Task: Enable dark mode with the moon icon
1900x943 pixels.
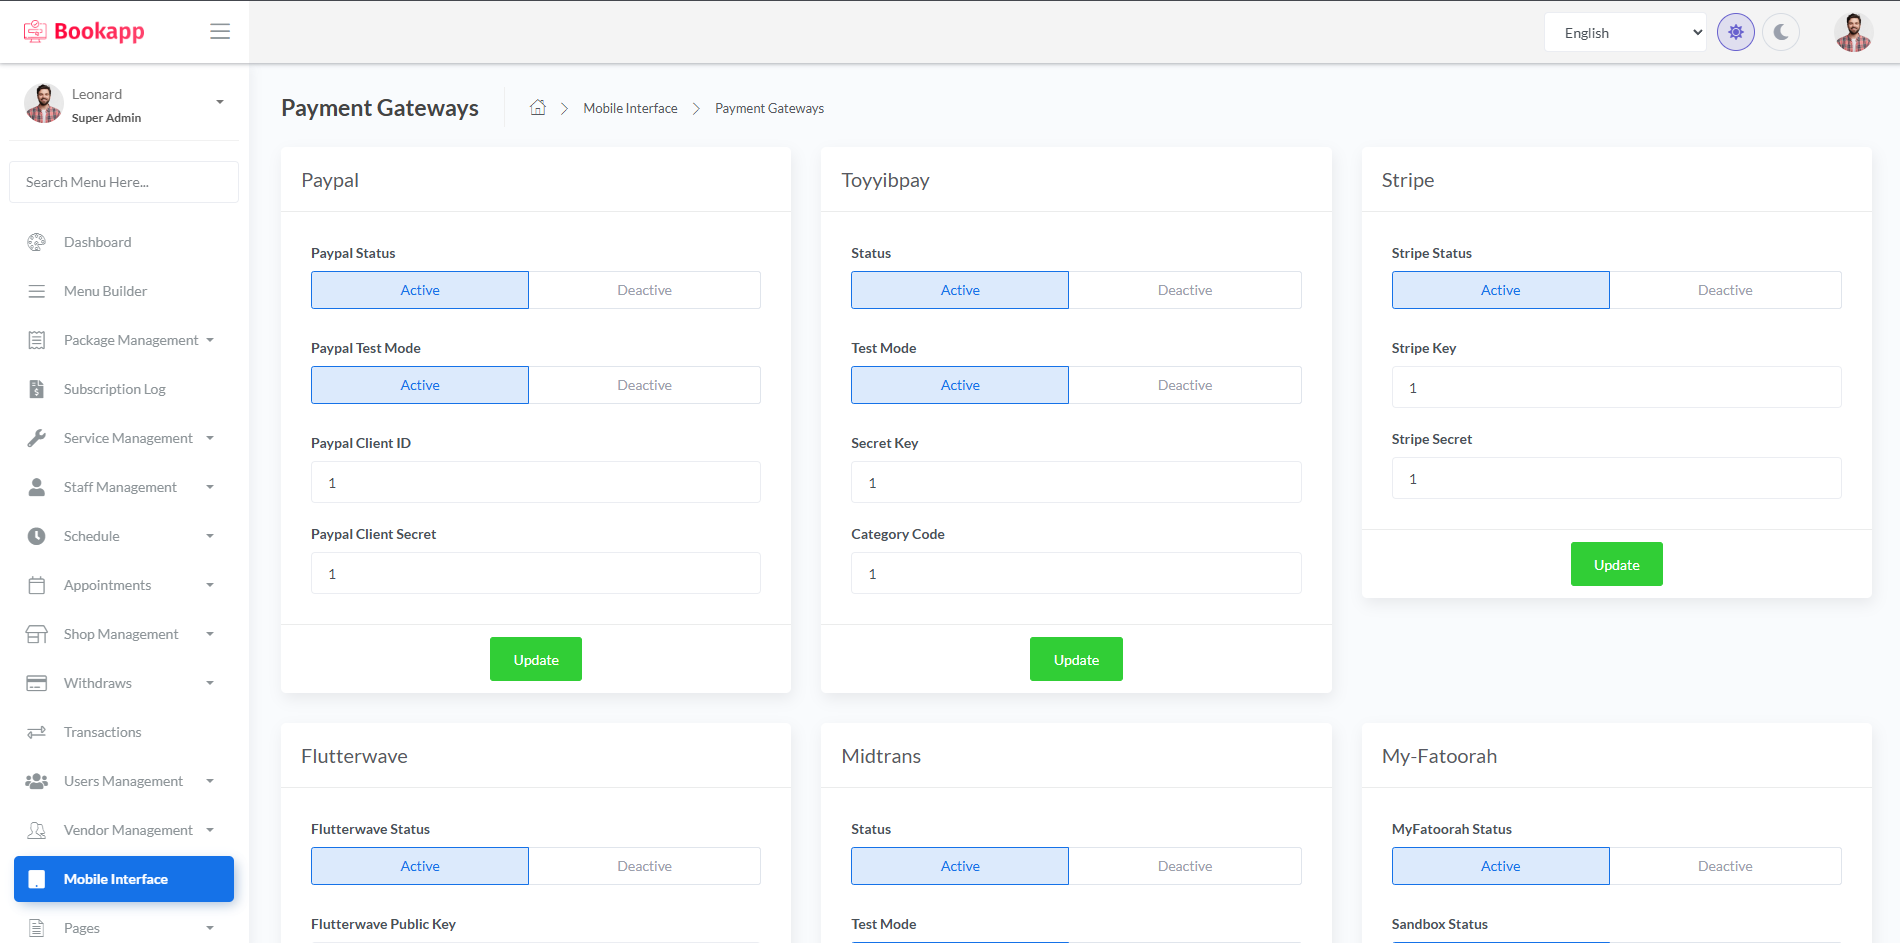Action: 1781,31
